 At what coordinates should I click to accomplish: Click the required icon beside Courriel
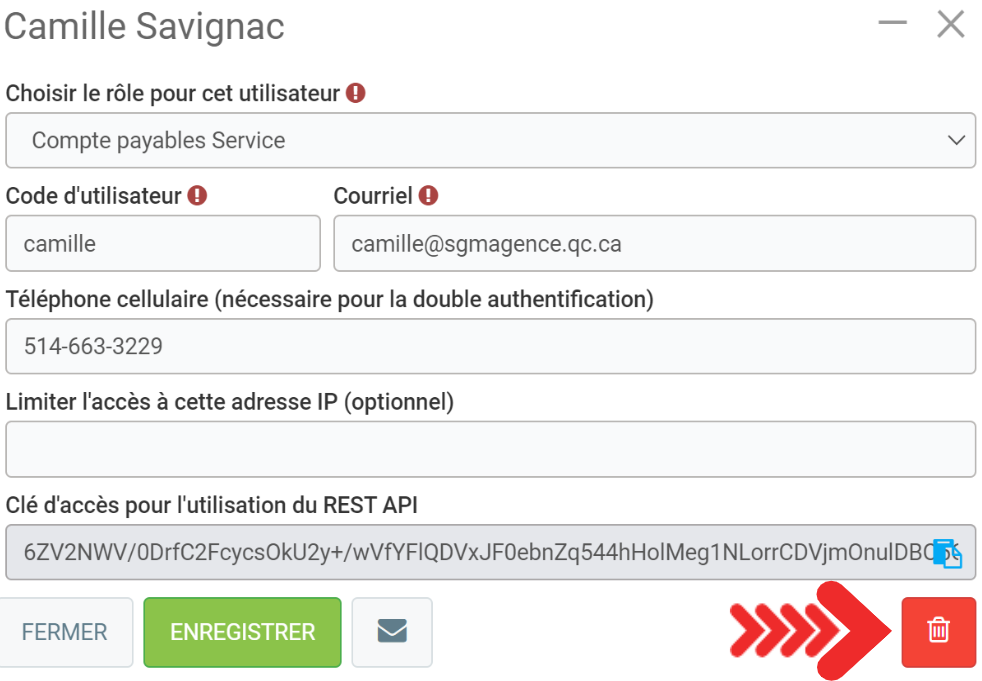pos(429,196)
